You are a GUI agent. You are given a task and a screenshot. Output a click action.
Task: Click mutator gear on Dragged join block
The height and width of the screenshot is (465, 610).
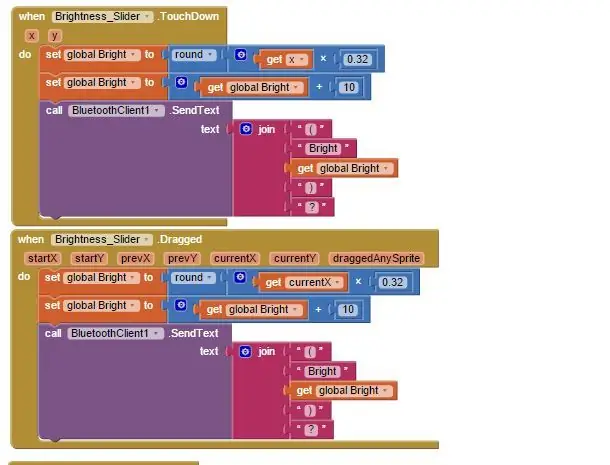tap(245, 351)
